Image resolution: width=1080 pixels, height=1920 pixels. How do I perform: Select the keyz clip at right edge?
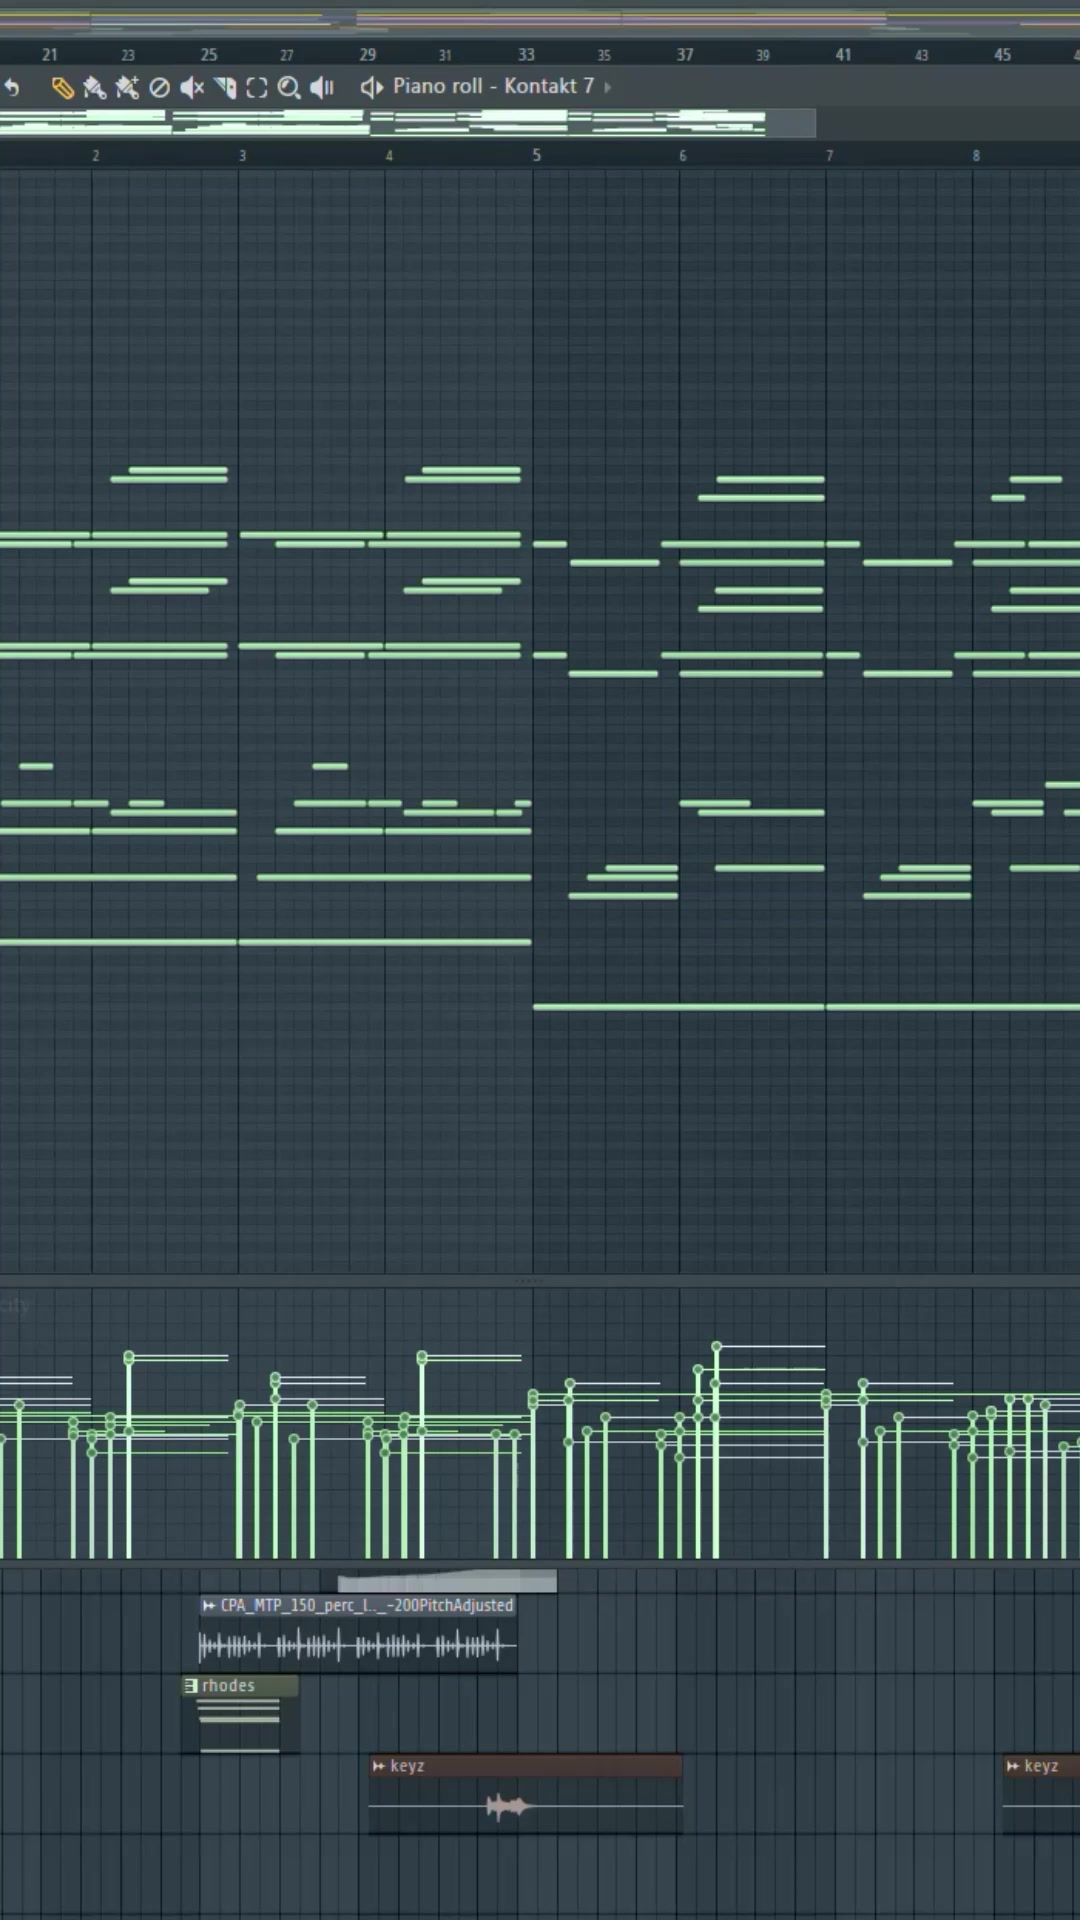pyautogui.click(x=1041, y=1794)
